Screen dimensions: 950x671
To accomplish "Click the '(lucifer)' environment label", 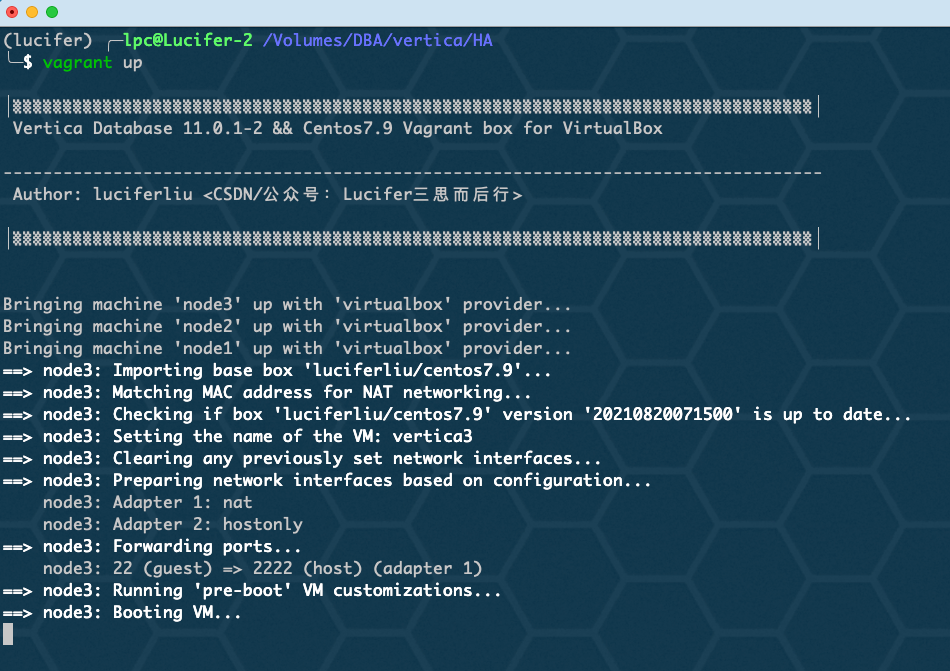I will [48, 41].
